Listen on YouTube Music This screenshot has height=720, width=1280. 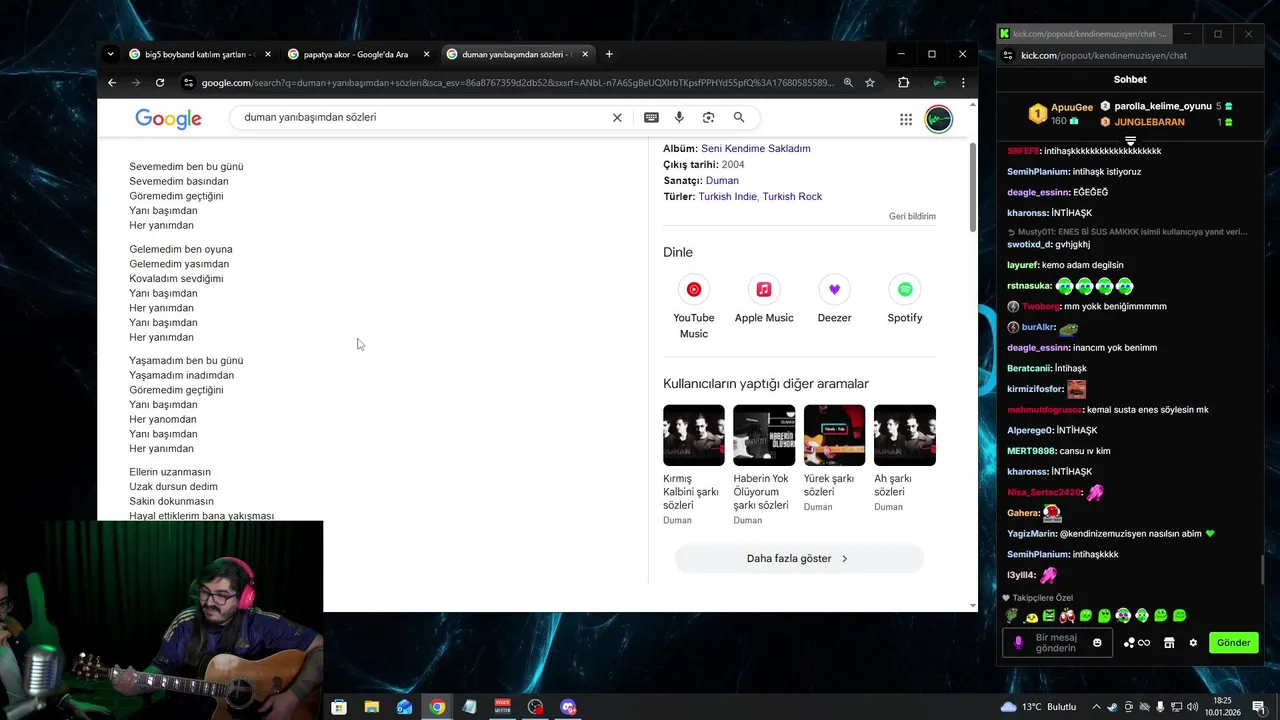click(694, 307)
